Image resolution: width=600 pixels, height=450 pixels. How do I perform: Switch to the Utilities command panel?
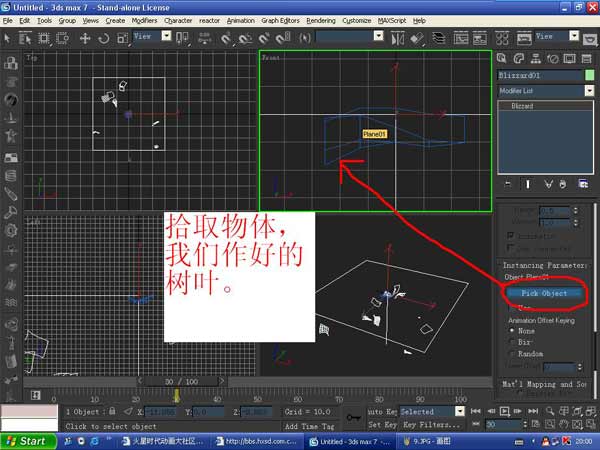point(586,58)
